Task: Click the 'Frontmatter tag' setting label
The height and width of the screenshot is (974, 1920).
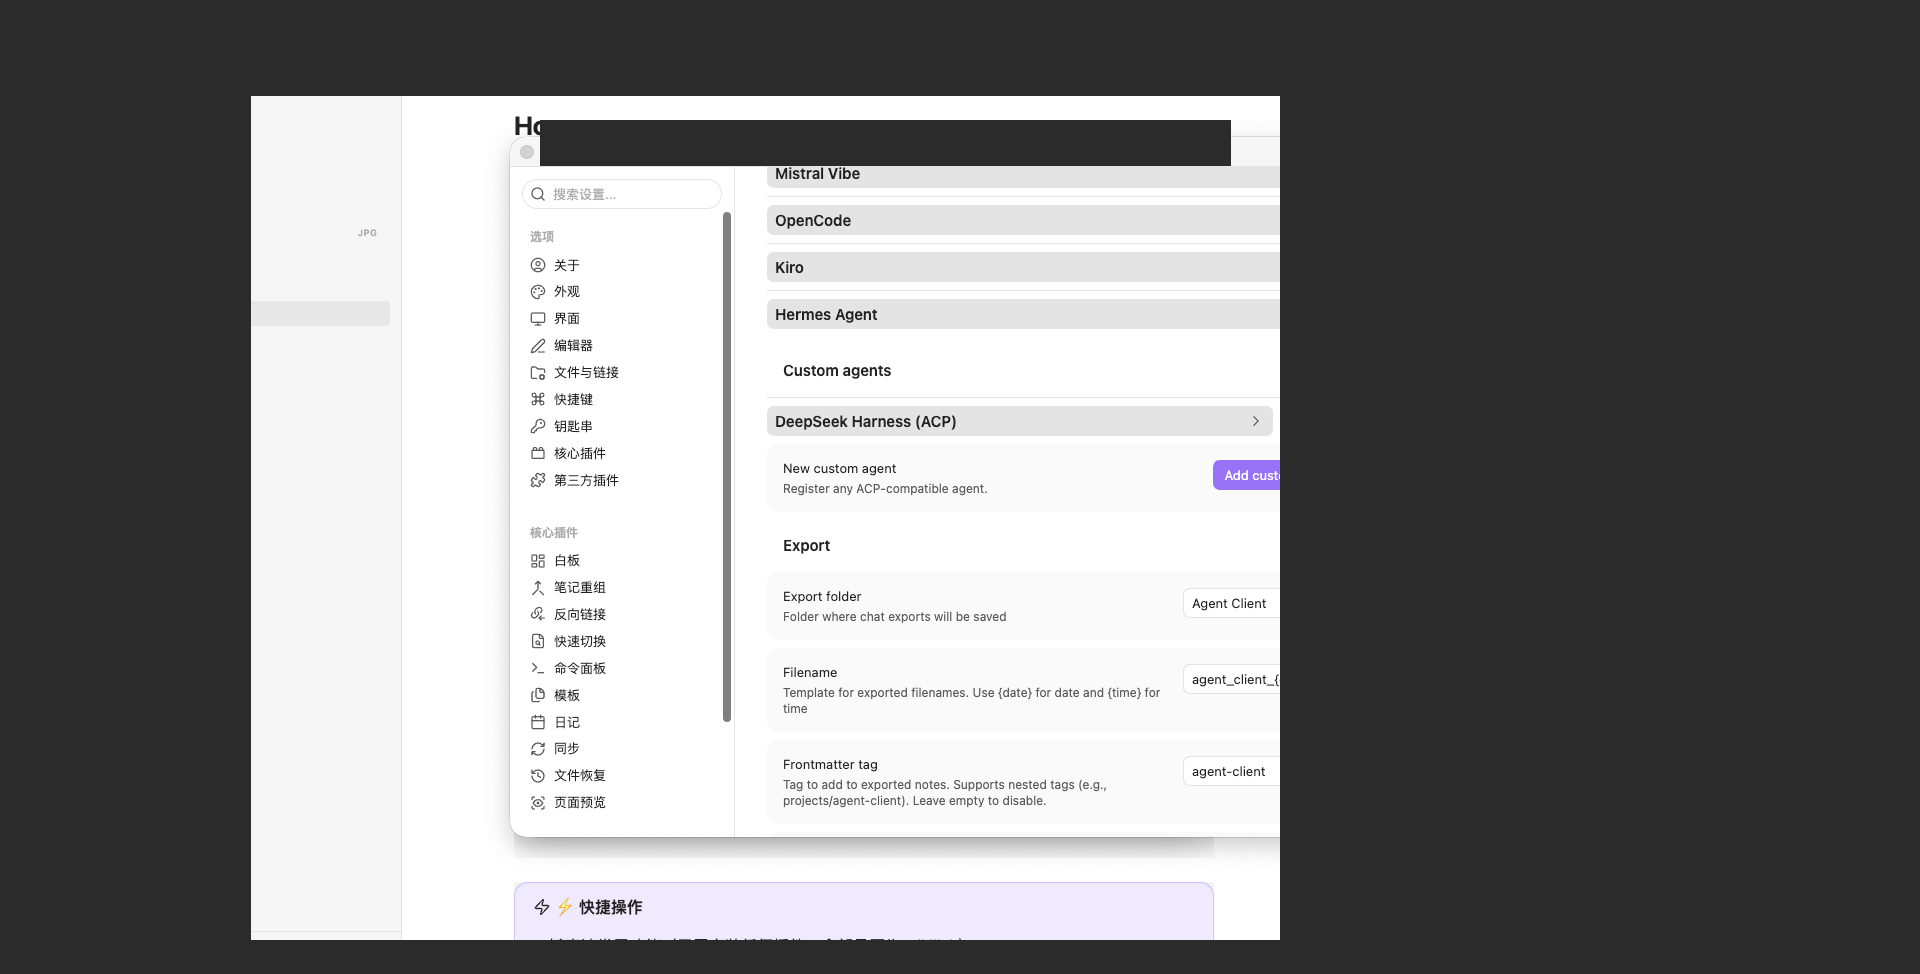Action: click(830, 765)
